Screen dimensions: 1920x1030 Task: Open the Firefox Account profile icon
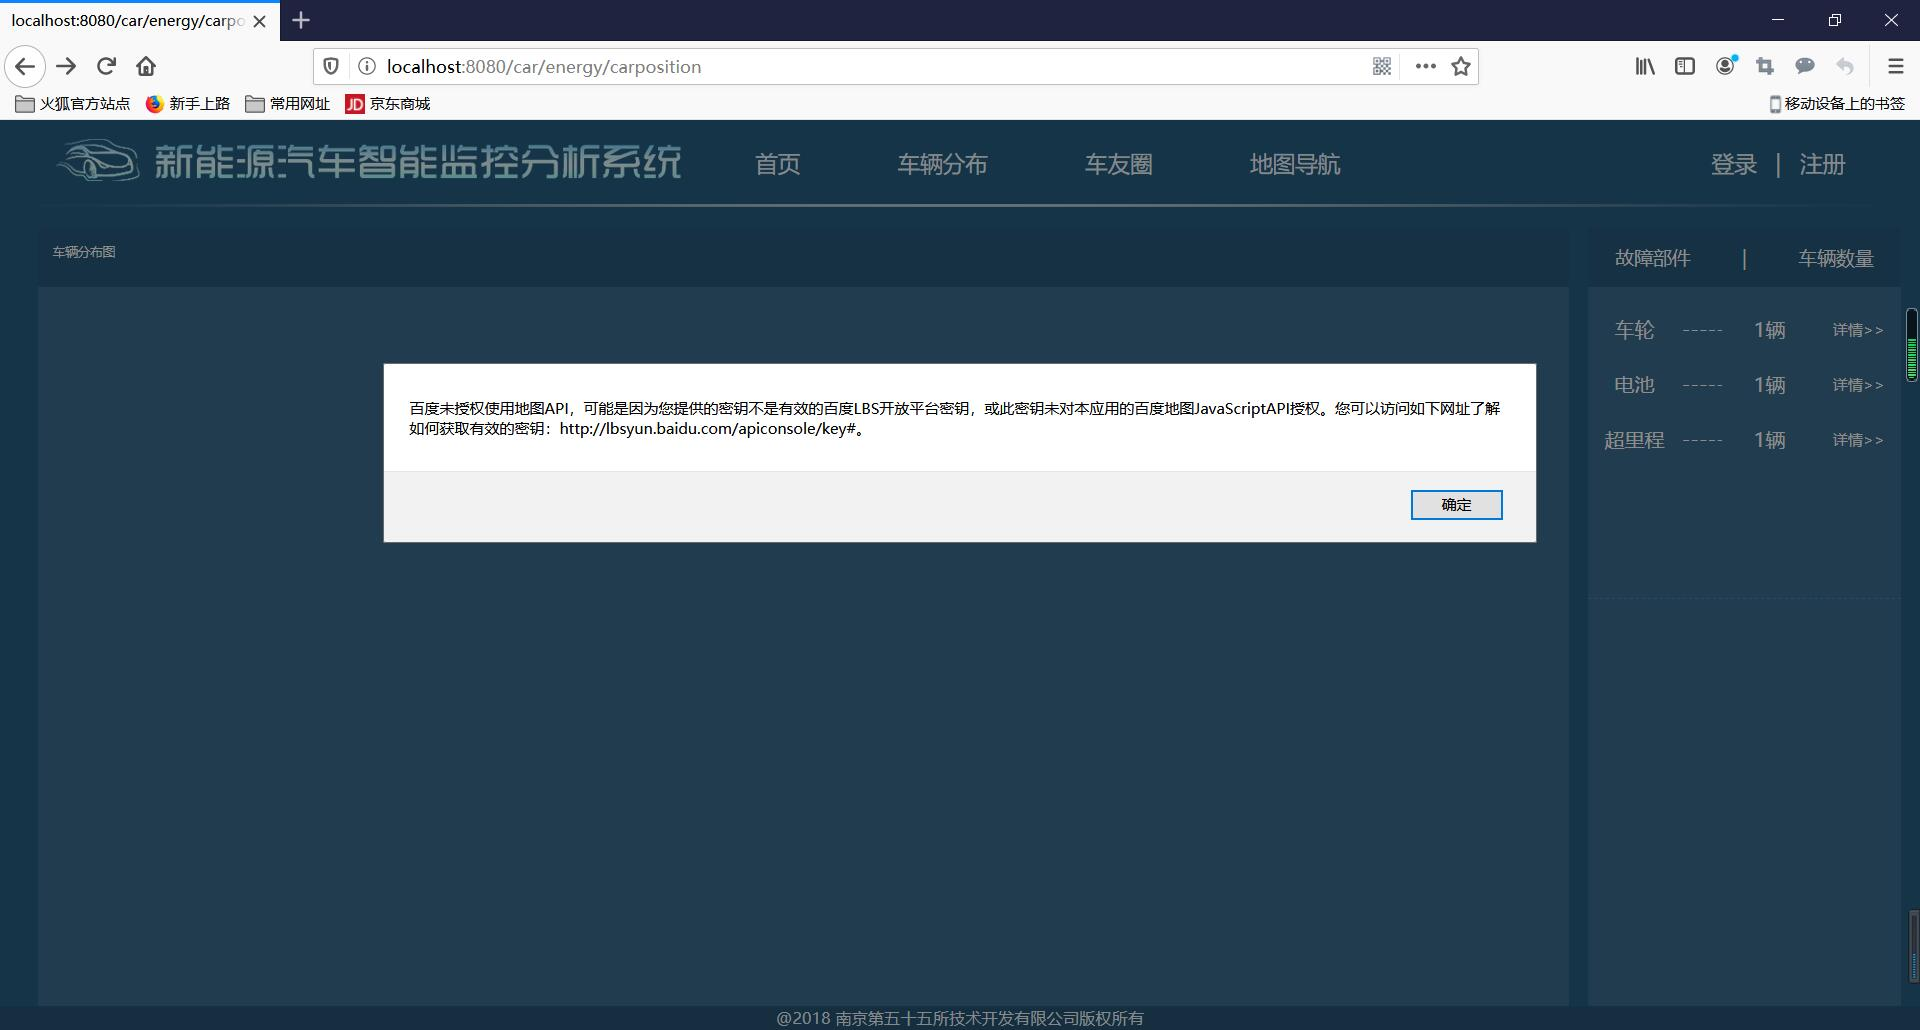[1725, 66]
